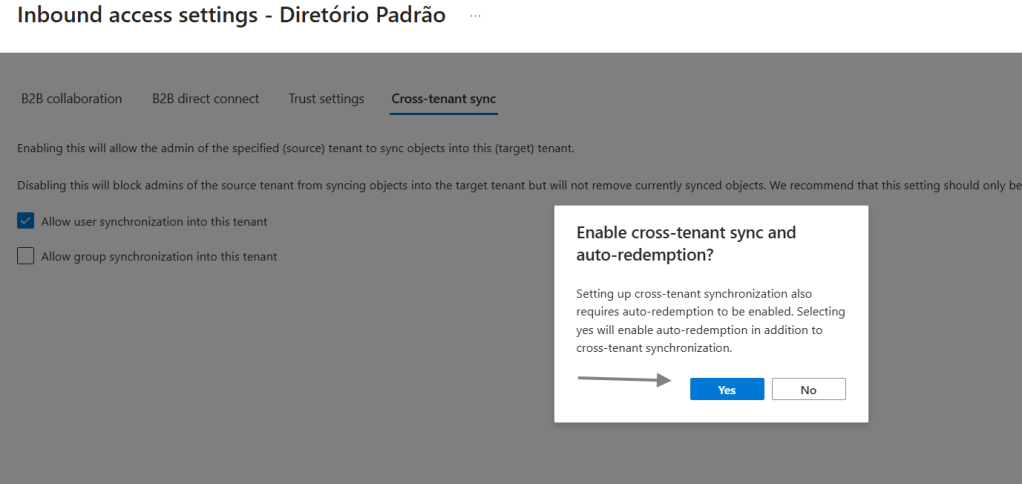This screenshot has width=1022, height=484.
Task: Open the B2B direct connect tab
Action: pyautogui.click(x=205, y=99)
